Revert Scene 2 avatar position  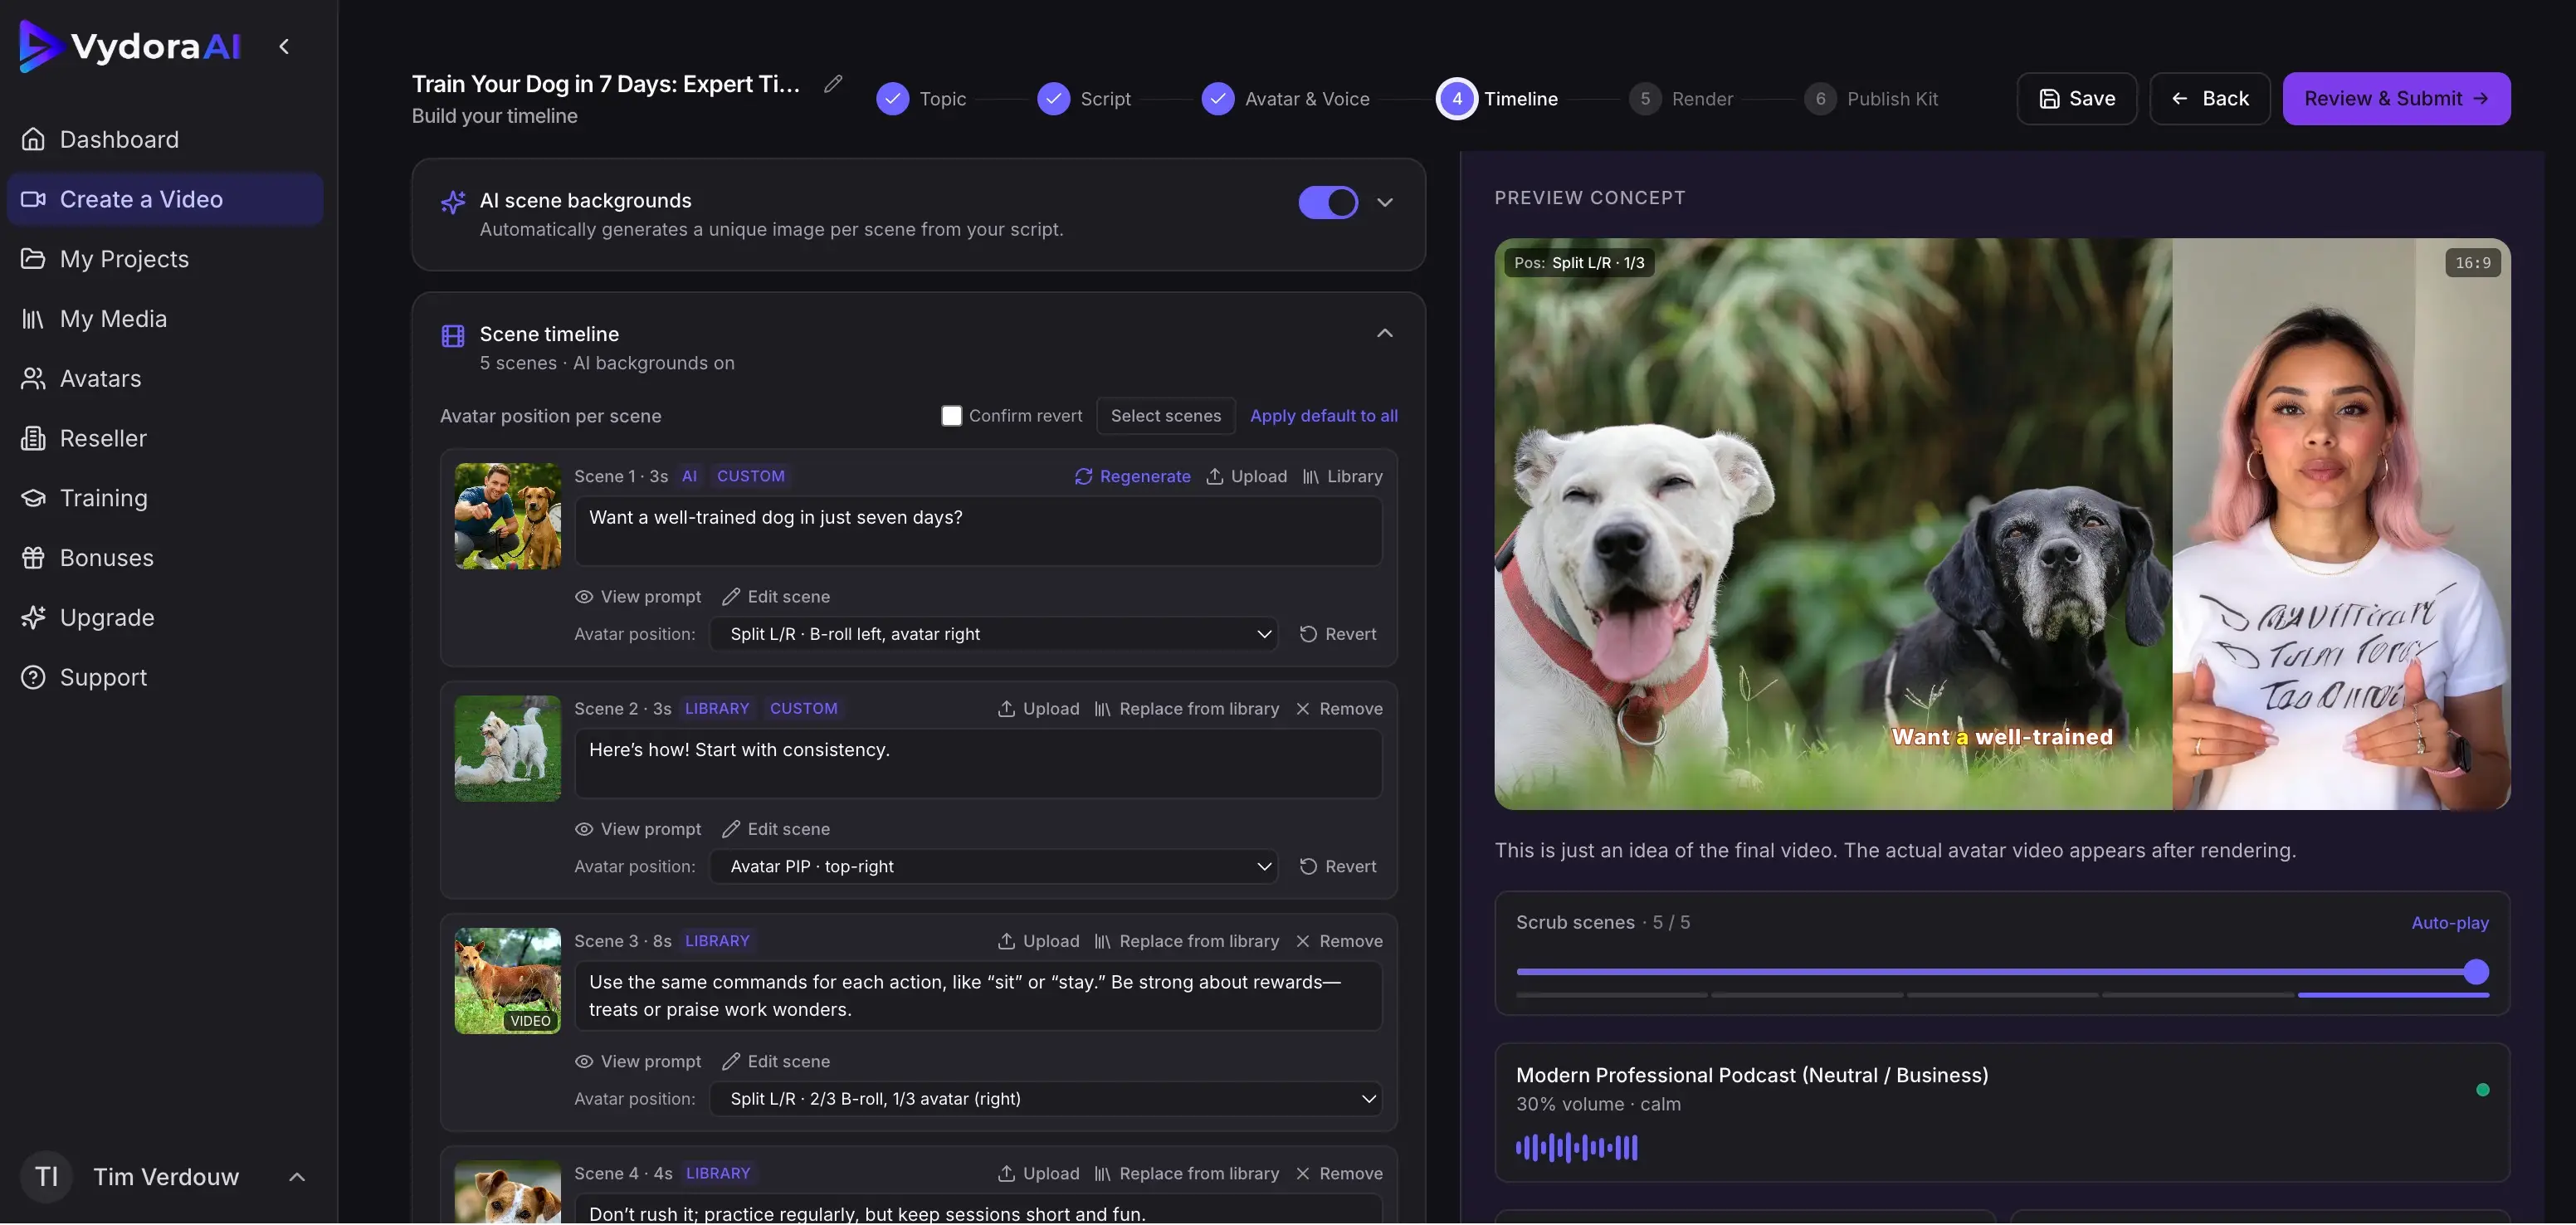point(1338,867)
